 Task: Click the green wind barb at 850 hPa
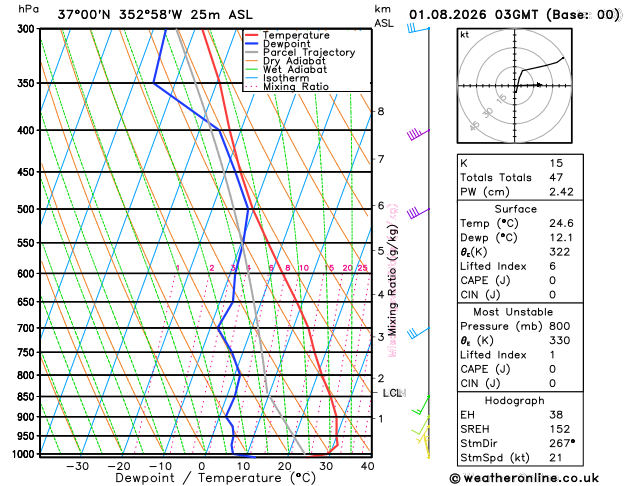point(421,405)
